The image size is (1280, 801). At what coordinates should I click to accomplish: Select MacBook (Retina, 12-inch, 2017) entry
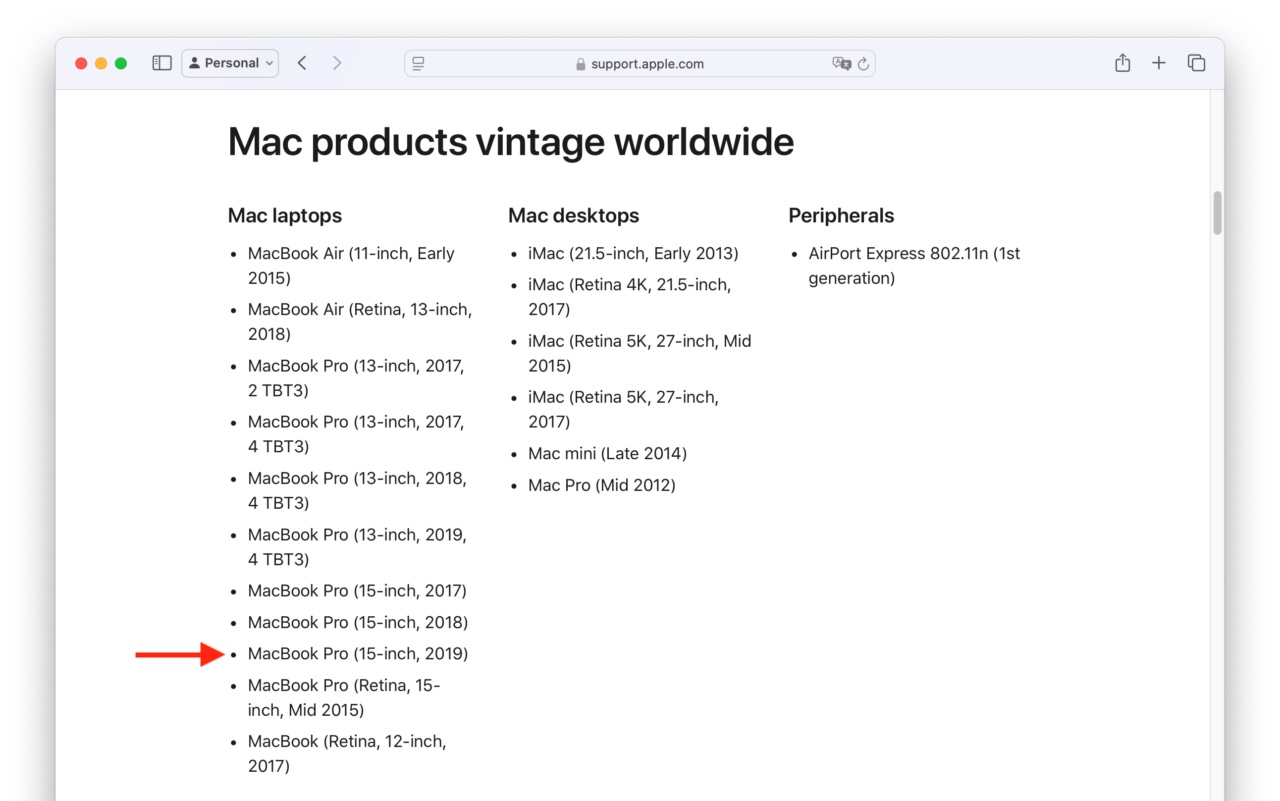click(347, 754)
